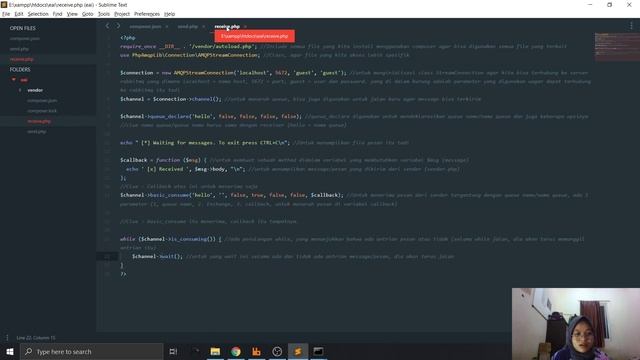Open composer.json in Folders tree
This screenshot has height=360, width=640.
(x=42, y=100)
